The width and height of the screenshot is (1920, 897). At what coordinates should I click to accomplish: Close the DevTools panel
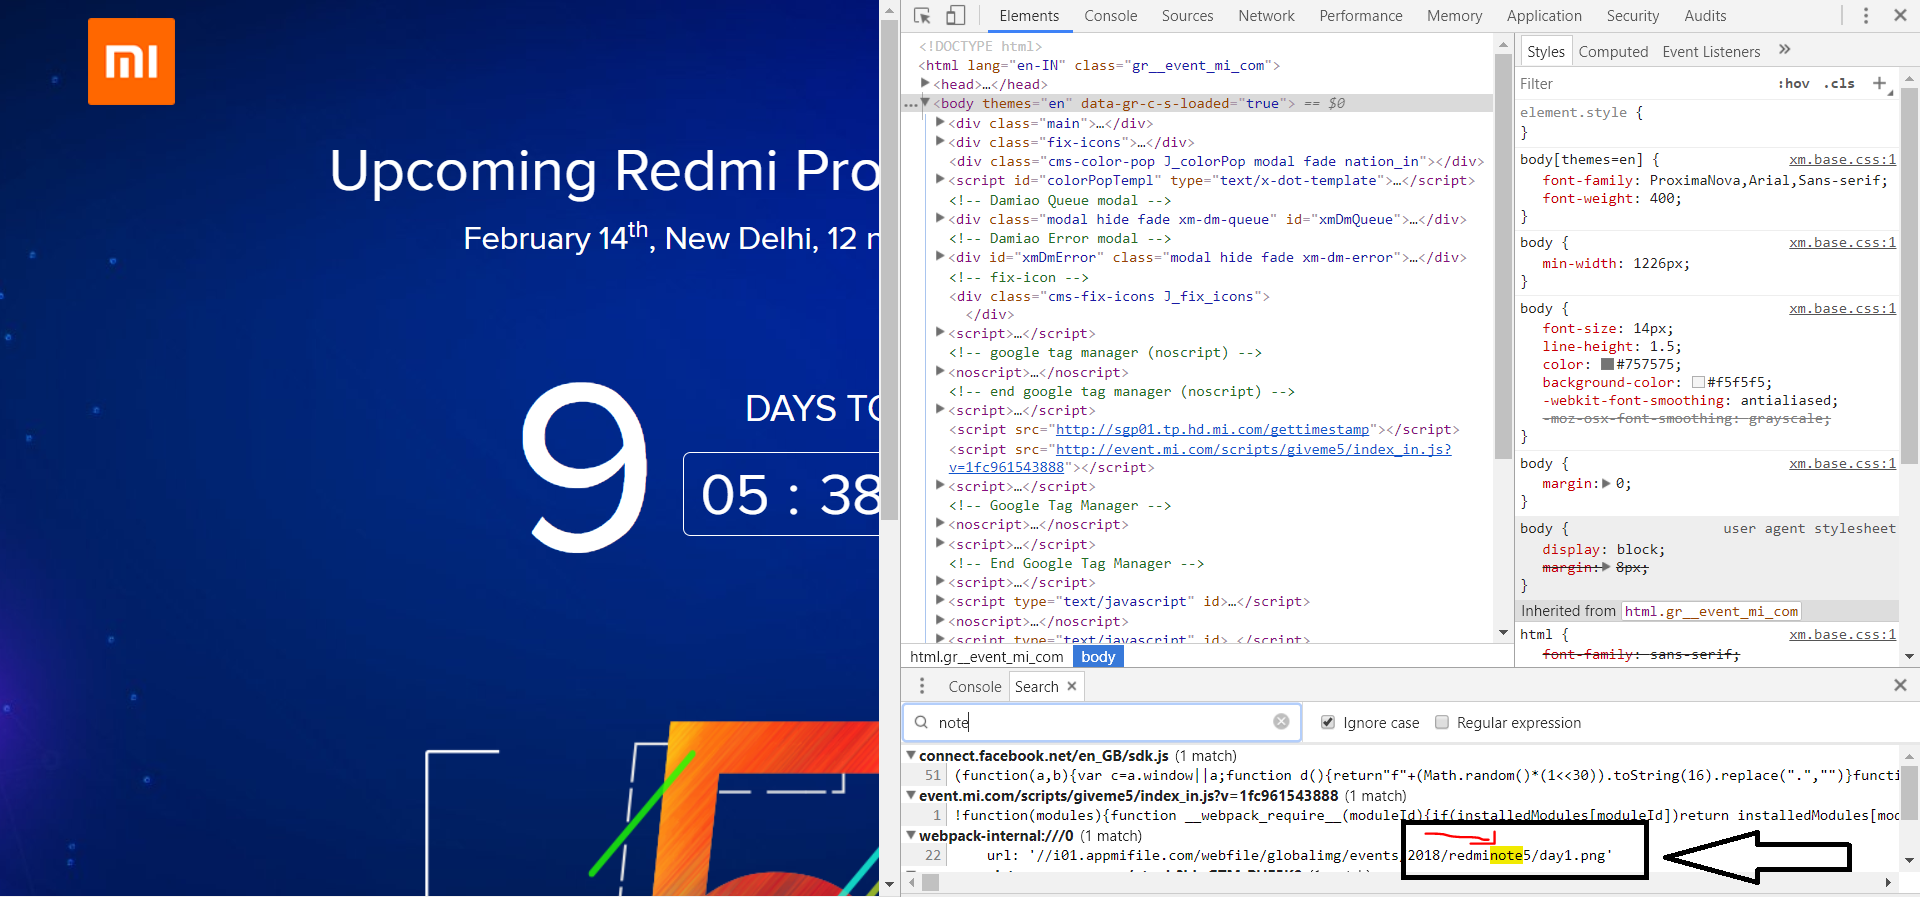point(1900,16)
